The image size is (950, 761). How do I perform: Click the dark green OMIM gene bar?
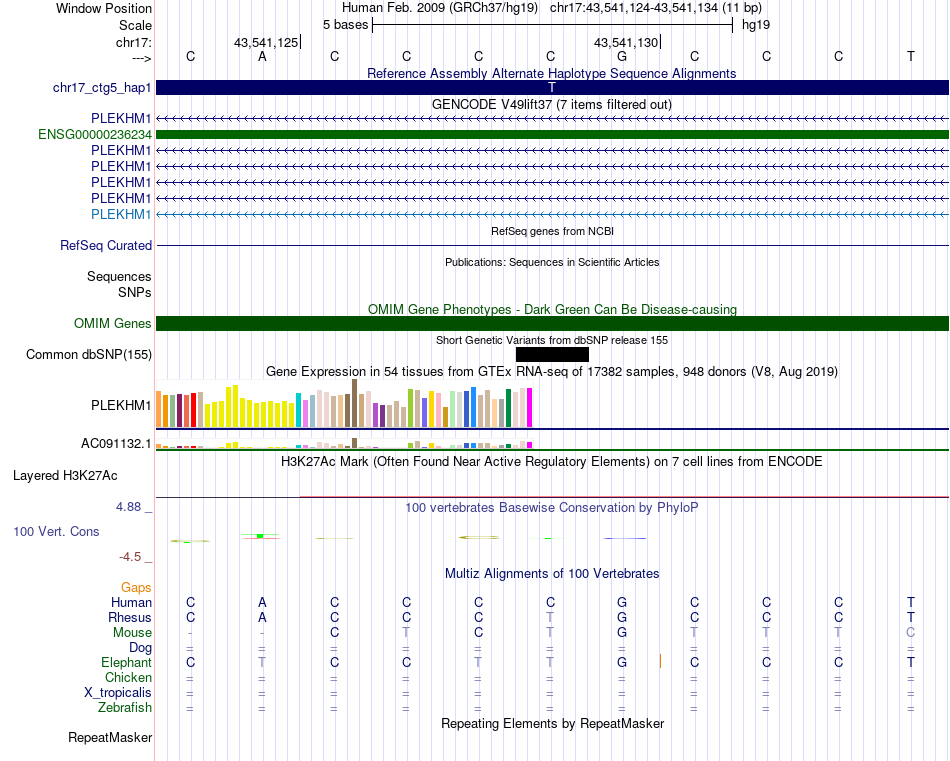(552, 324)
